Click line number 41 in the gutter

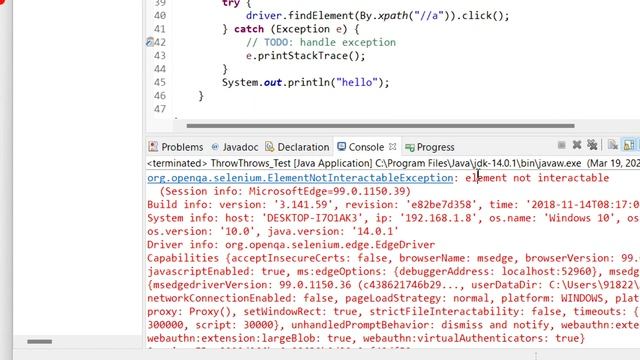pyautogui.click(x=160, y=29)
